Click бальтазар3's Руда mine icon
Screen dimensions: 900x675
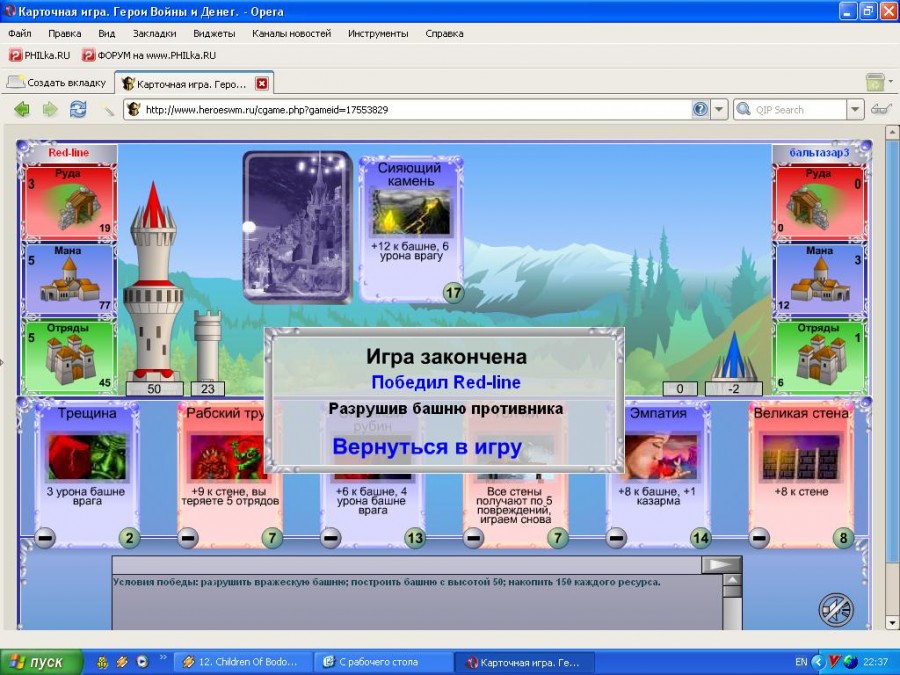tap(808, 208)
